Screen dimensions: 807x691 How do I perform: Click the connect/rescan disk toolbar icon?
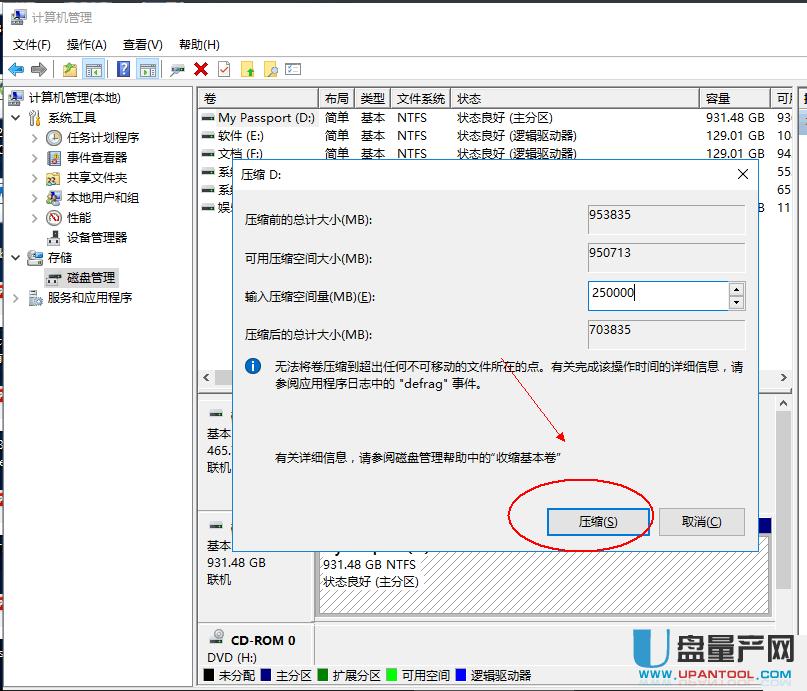177,69
